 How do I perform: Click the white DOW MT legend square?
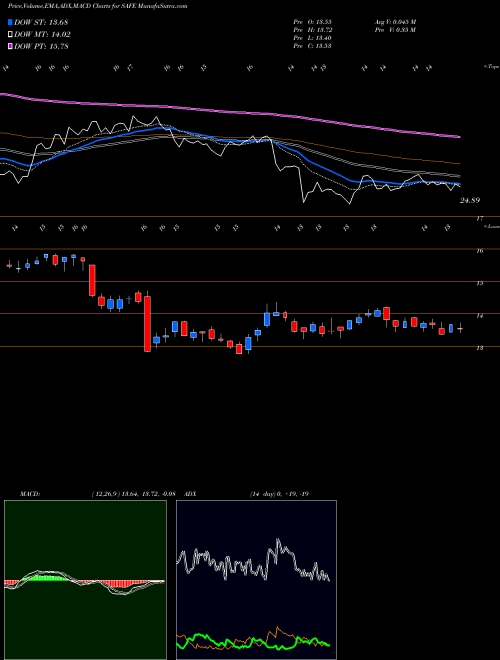coord(11,35)
